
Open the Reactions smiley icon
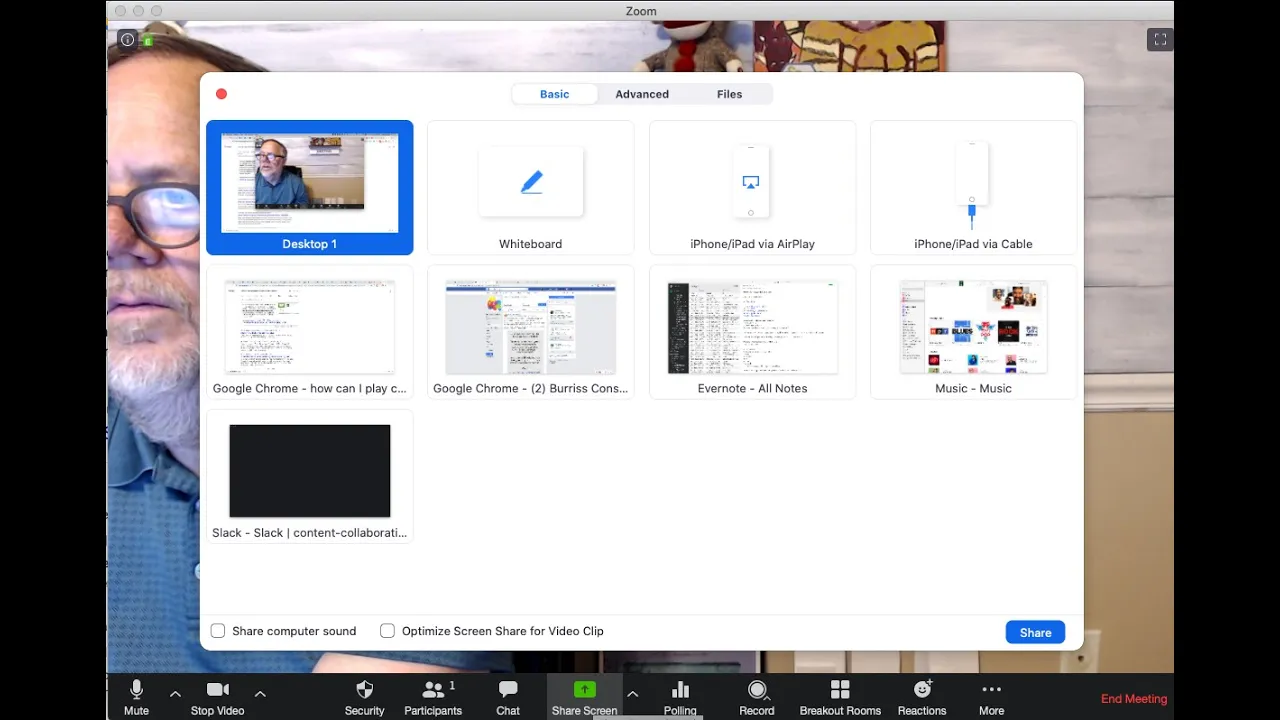pyautogui.click(x=922, y=690)
